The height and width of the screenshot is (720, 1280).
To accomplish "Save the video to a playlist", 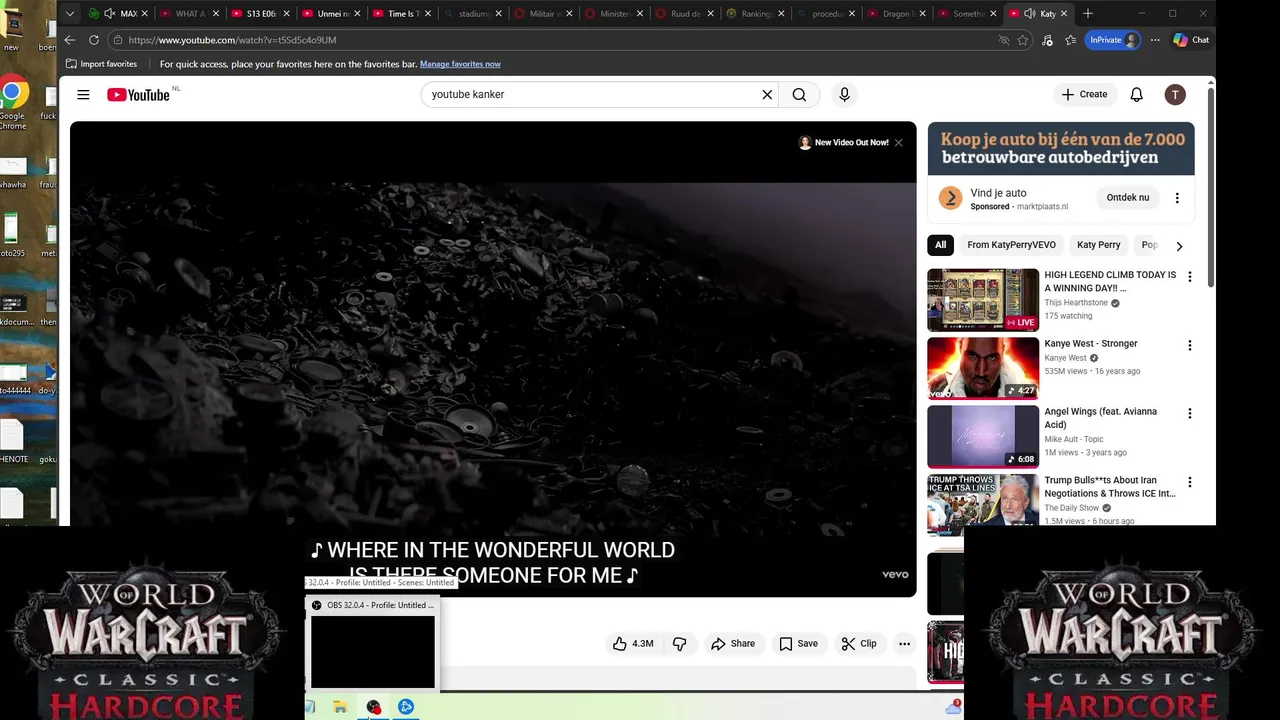I will [x=798, y=644].
